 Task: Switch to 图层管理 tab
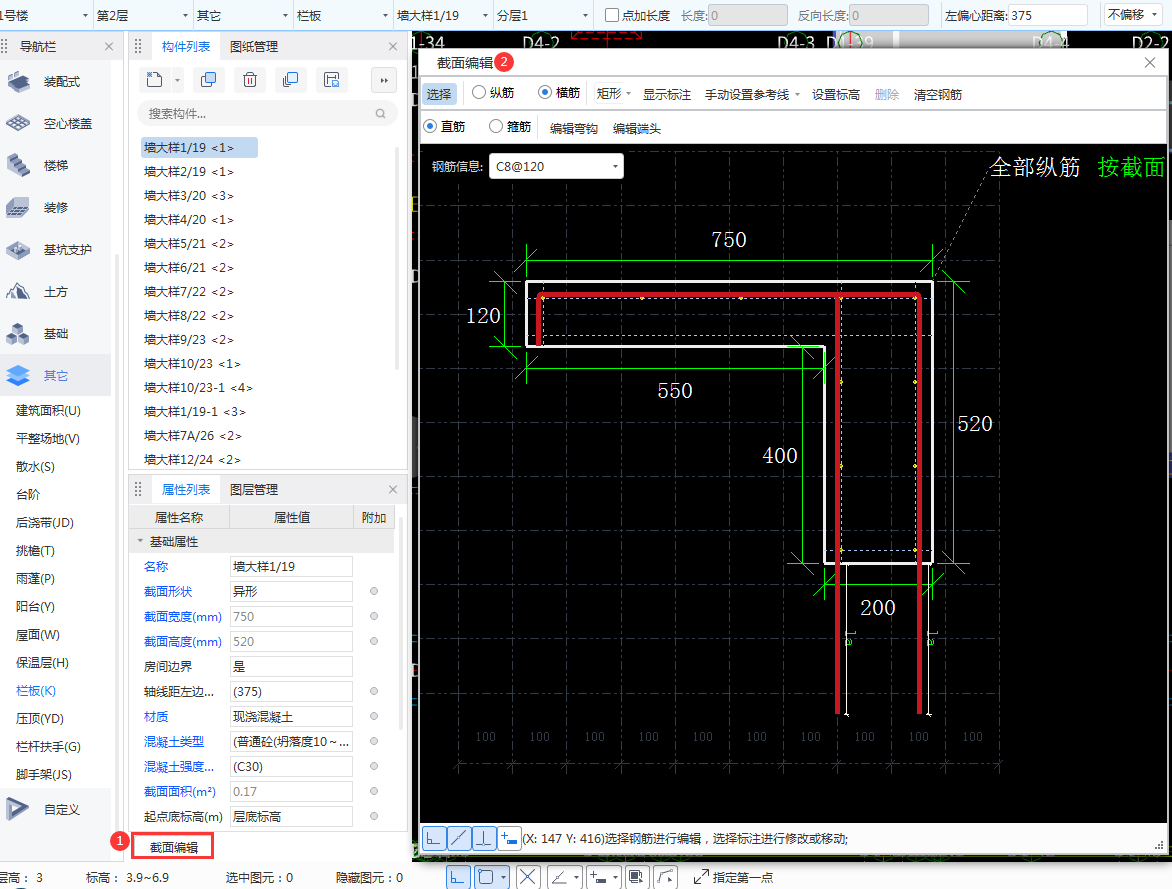254,490
